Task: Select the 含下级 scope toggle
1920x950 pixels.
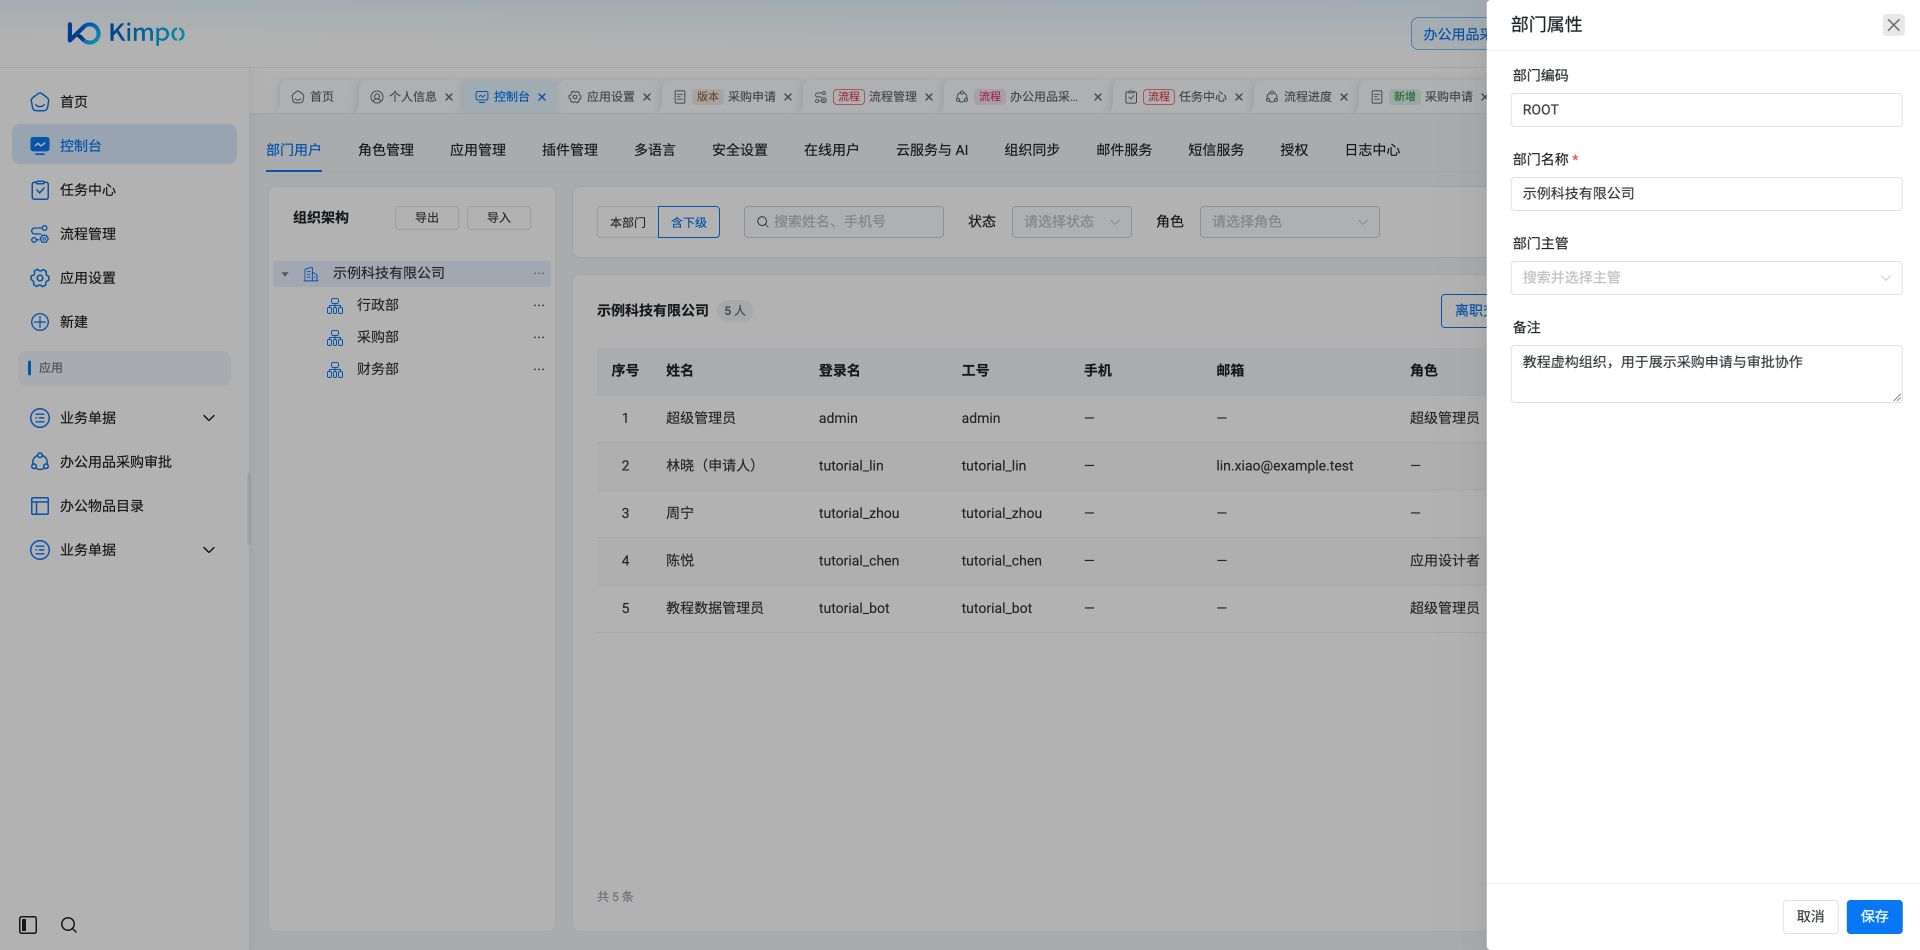Action: click(x=689, y=222)
